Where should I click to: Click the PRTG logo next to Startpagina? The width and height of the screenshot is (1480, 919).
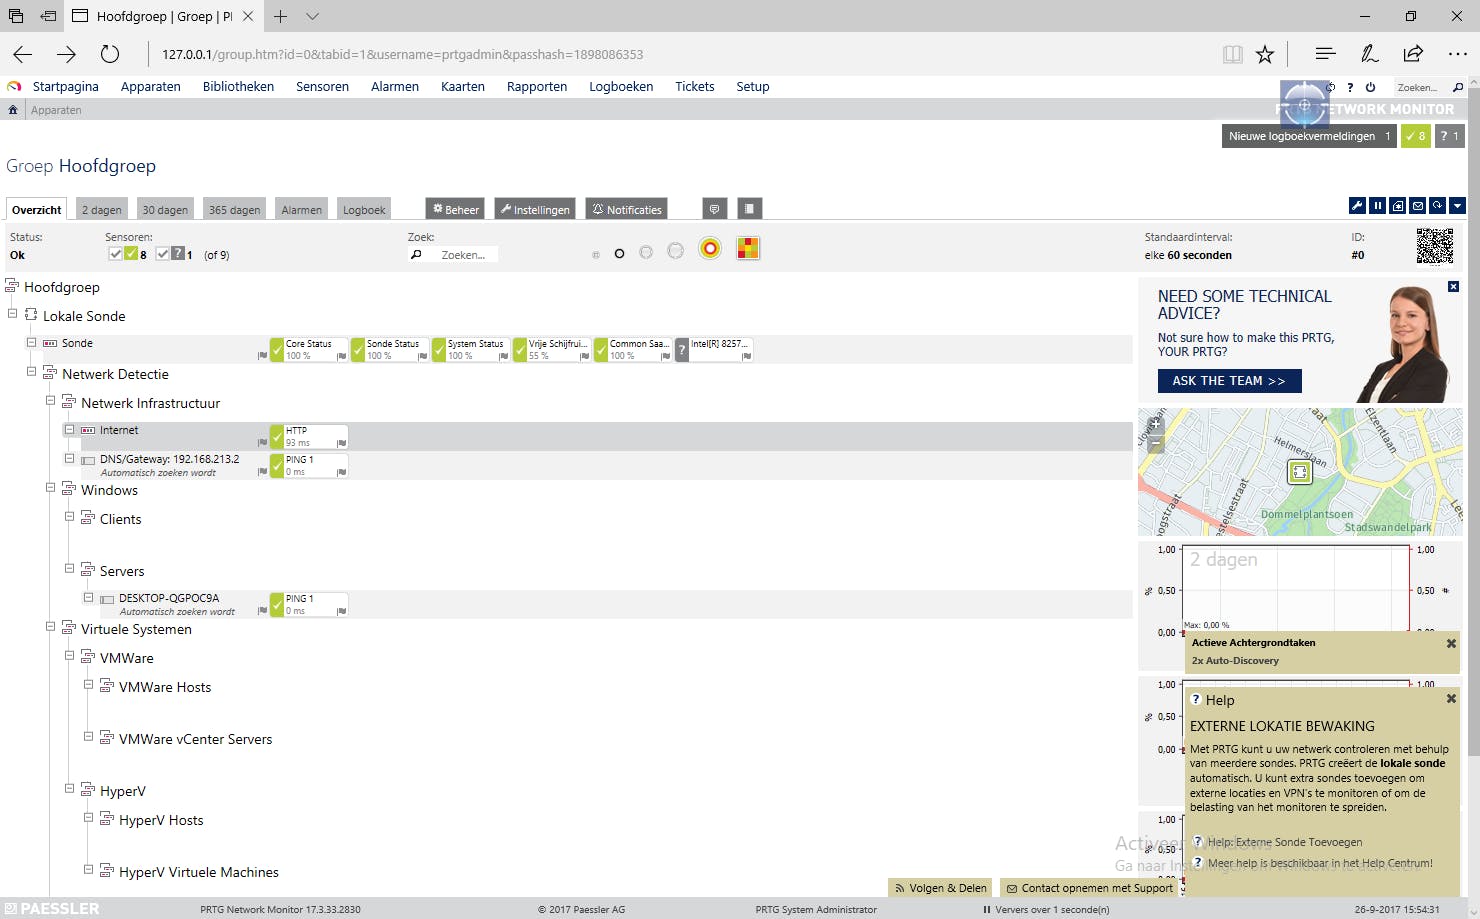pyautogui.click(x=14, y=87)
